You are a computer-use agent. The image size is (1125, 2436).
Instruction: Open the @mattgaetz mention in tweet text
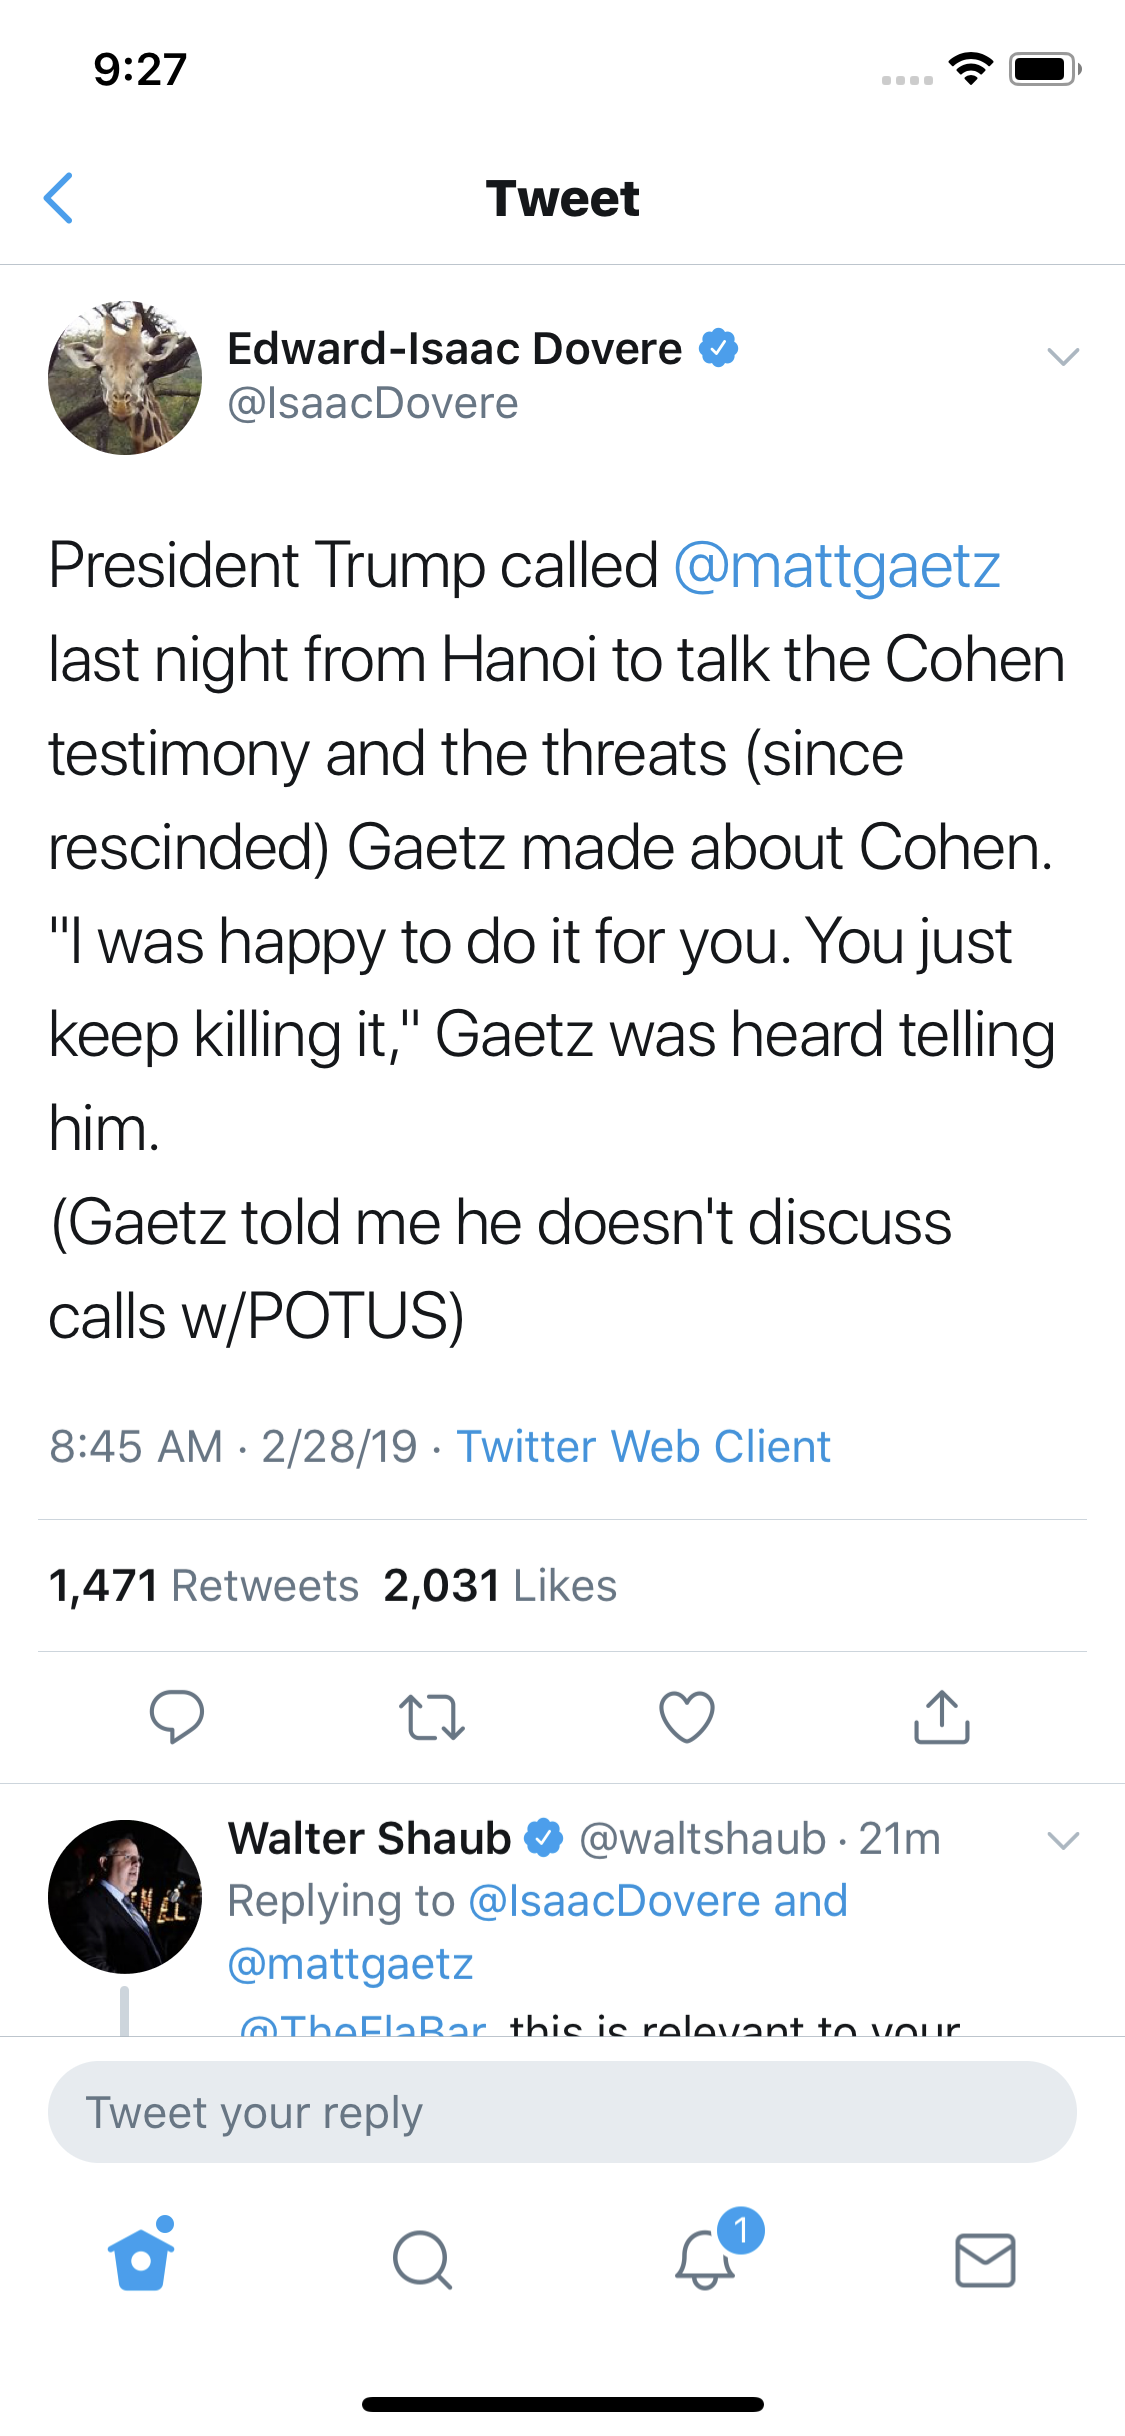click(x=837, y=566)
